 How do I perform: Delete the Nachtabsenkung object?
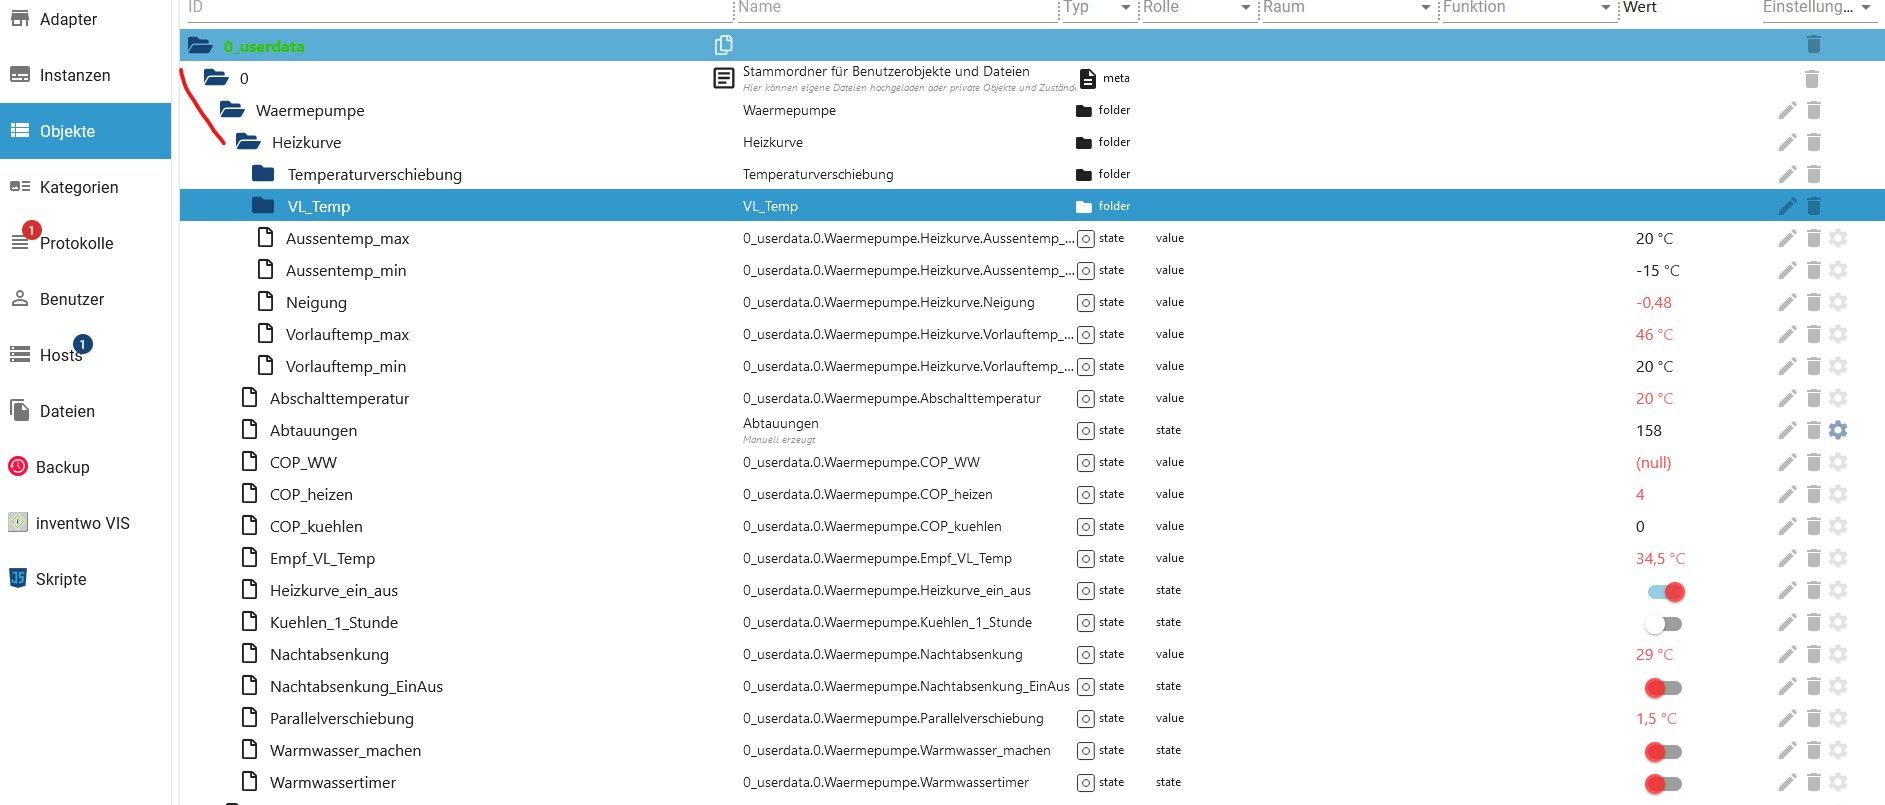[1813, 654]
